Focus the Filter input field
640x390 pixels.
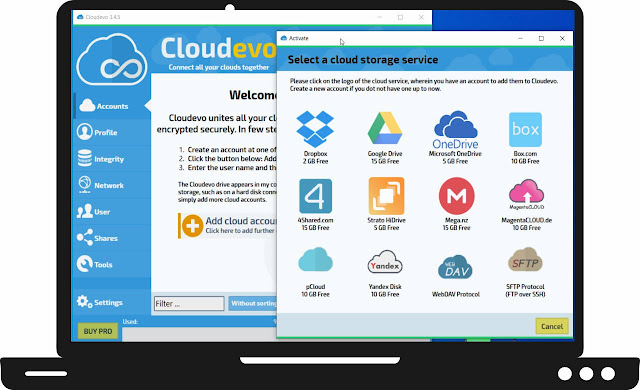[189, 304]
